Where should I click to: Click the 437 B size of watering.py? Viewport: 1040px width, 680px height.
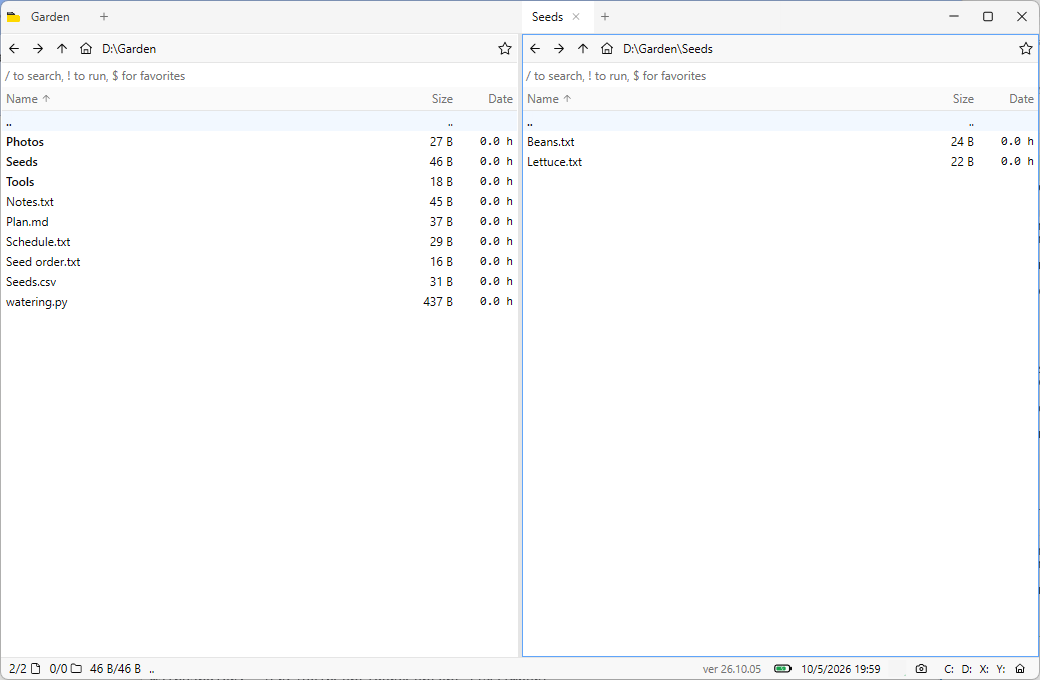coord(438,301)
